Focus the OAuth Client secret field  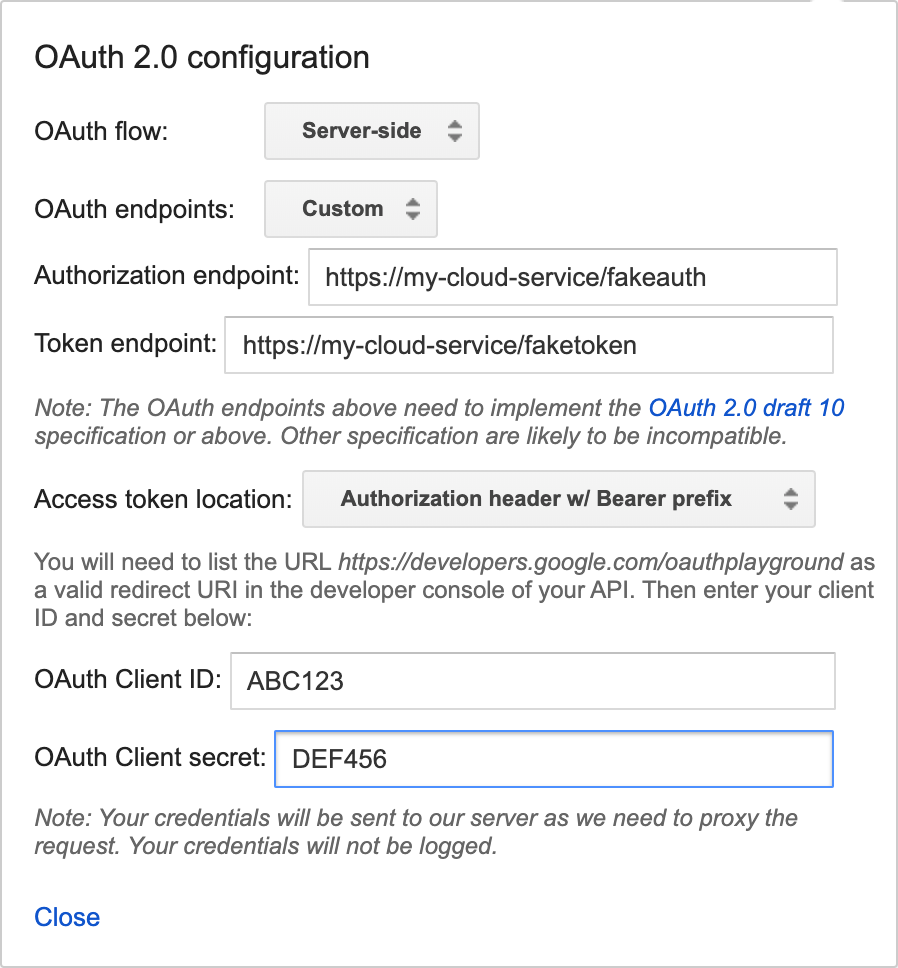(x=553, y=759)
